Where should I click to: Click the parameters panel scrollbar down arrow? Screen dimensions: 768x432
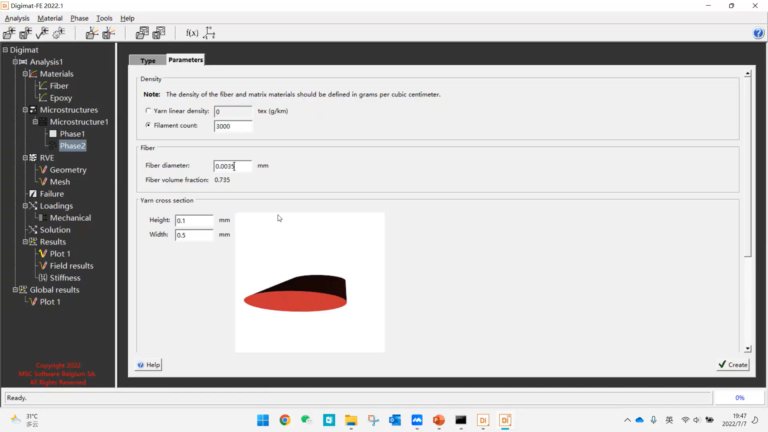pyautogui.click(x=747, y=349)
